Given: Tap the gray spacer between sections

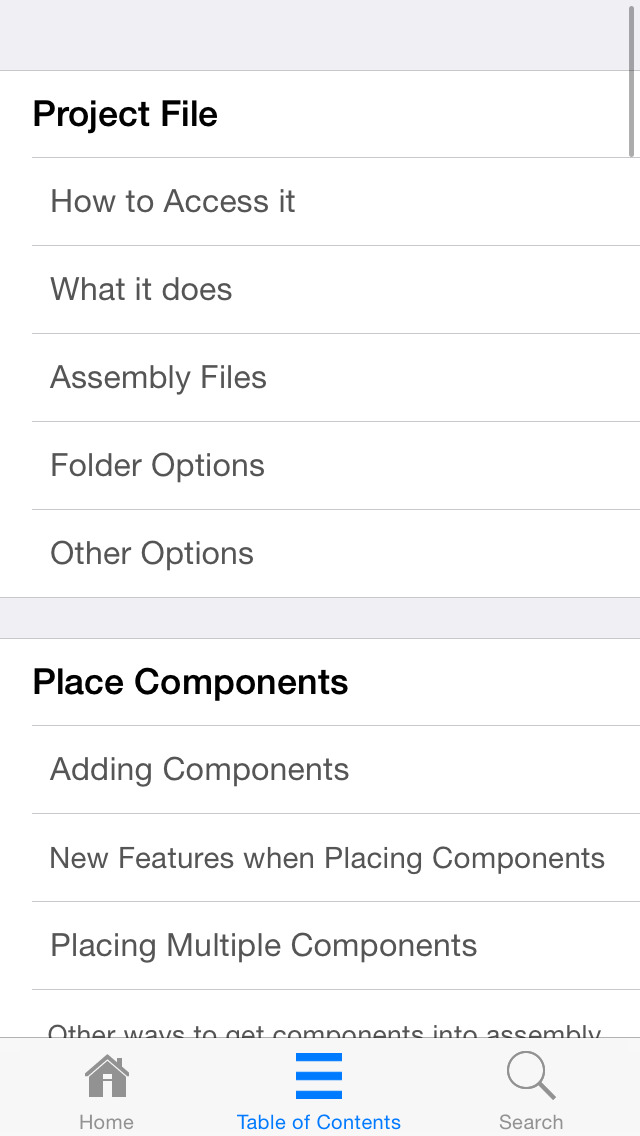Looking at the screenshot, I should click(x=320, y=618).
